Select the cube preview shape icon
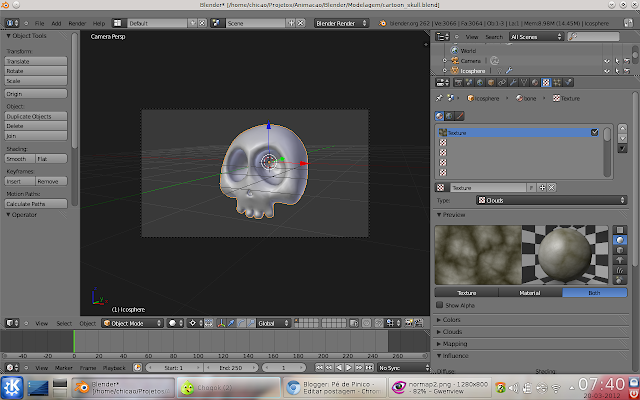 point(619,251)
